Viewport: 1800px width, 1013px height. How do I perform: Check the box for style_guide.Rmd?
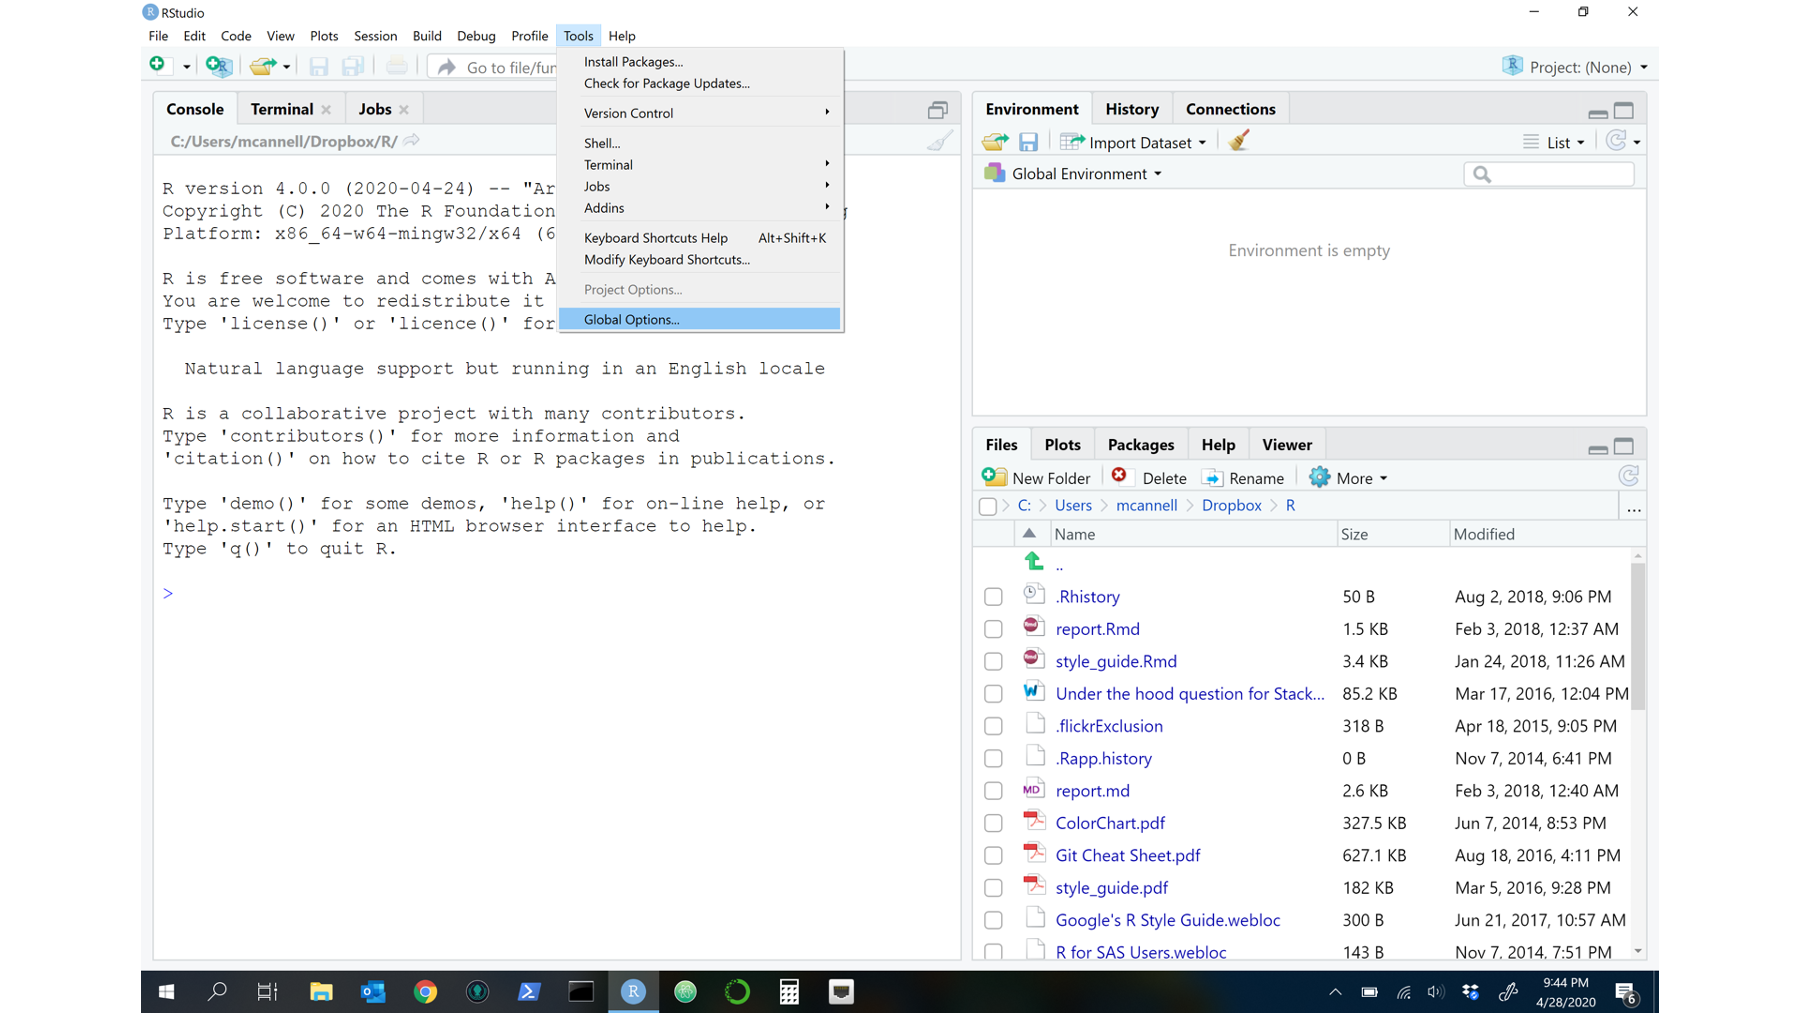coord(993,662)
